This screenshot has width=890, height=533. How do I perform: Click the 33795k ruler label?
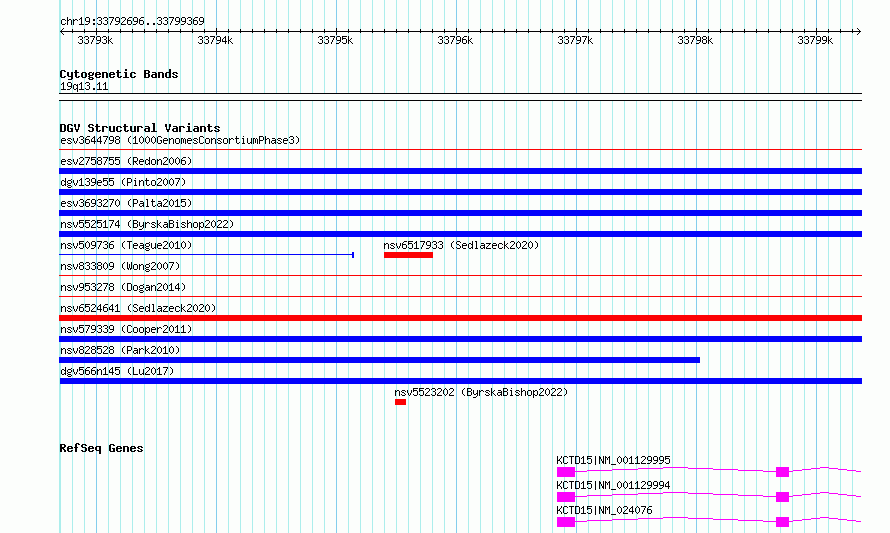(335, 40)
